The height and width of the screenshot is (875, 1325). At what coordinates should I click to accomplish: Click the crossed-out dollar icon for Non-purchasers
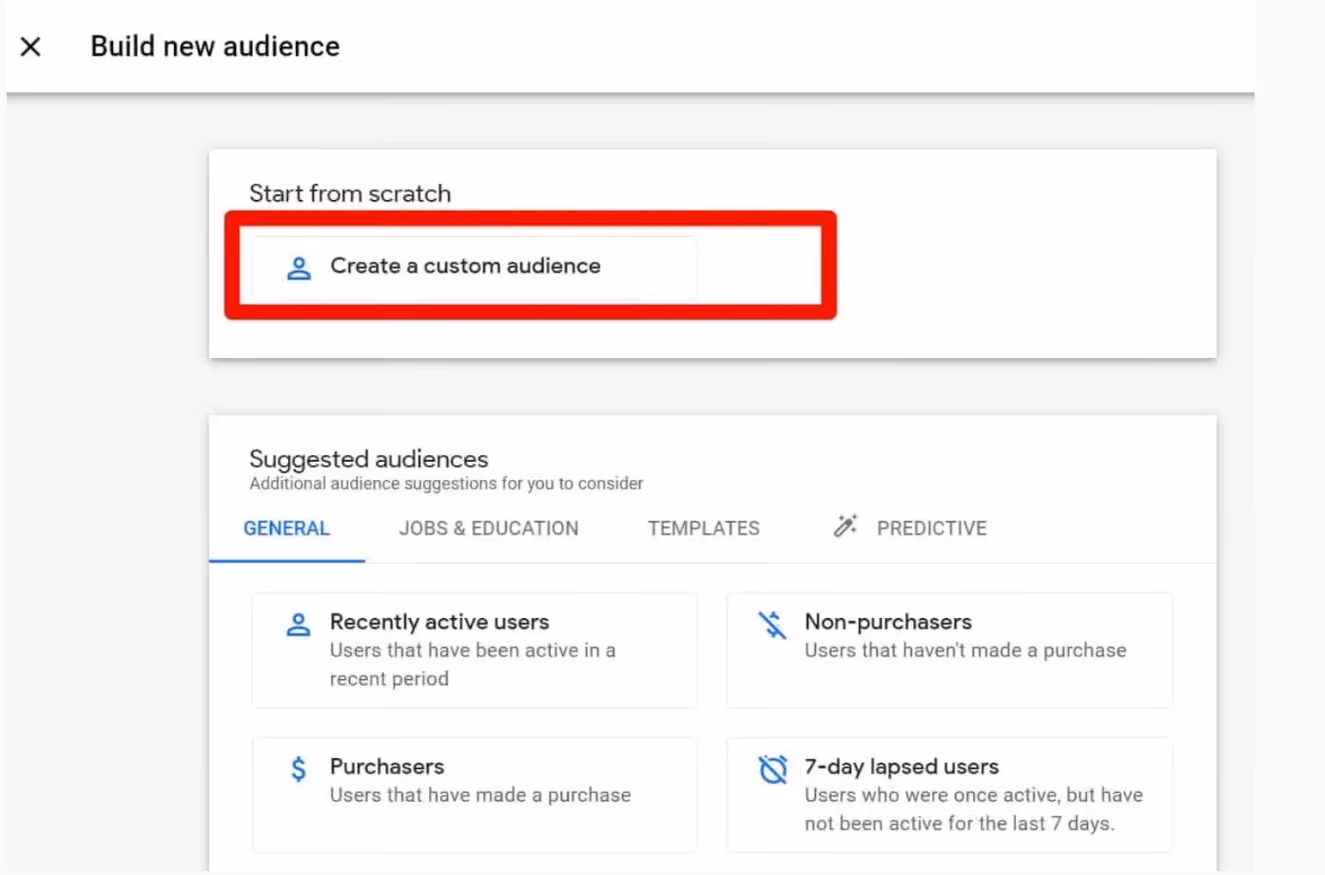coord(772,626)
